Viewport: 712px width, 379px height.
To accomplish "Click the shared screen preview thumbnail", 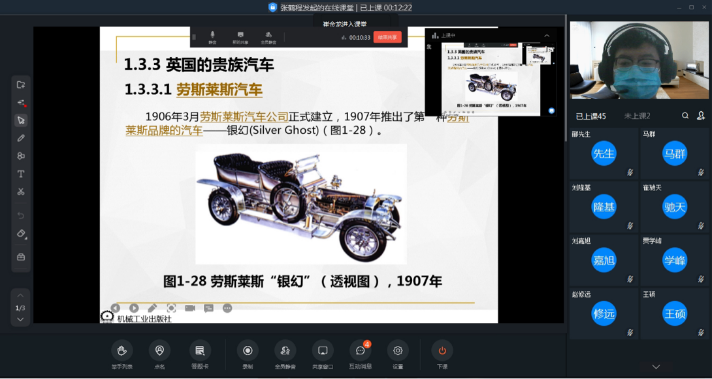I will (490, 78).
